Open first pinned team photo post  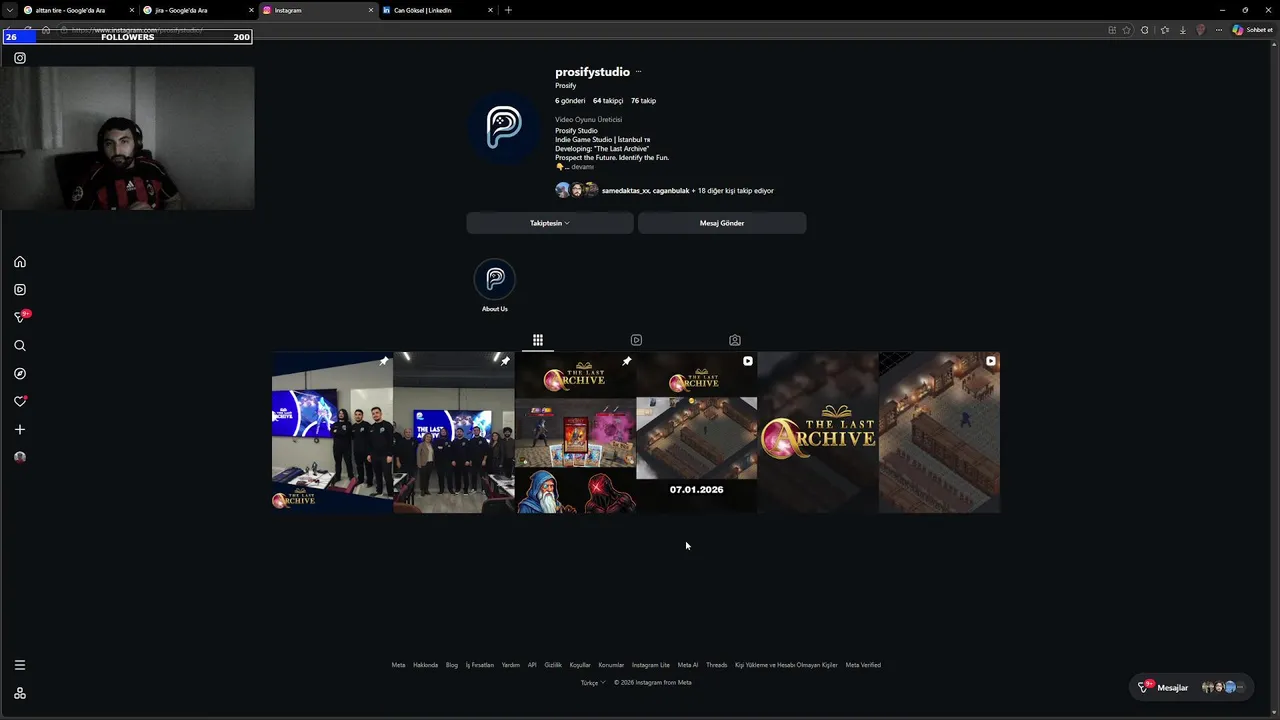click(x=332, y=432)
